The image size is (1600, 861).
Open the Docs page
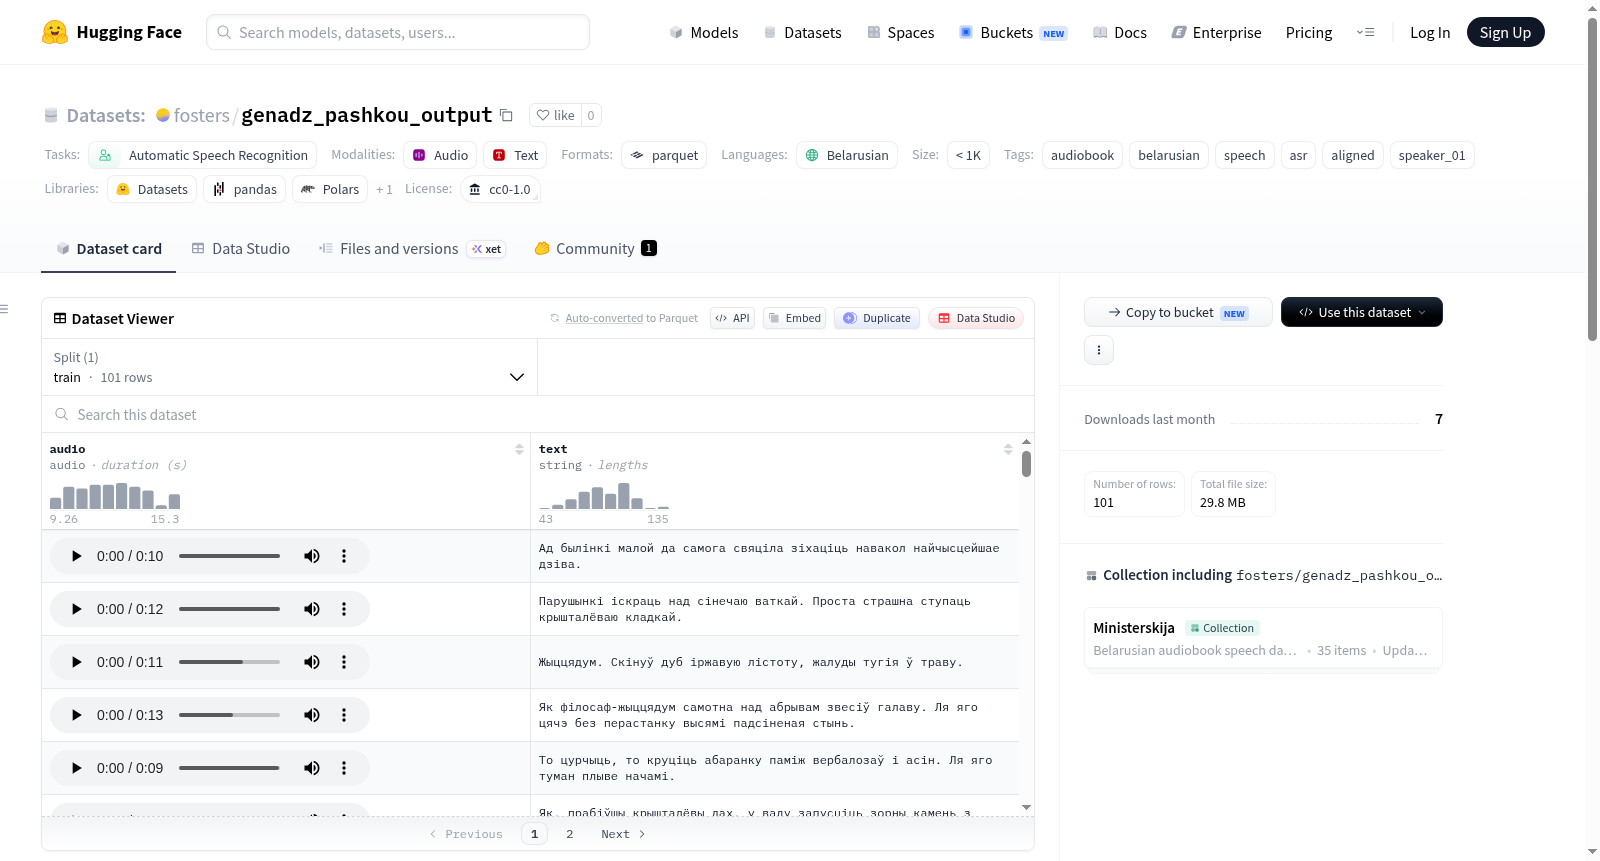[x=1120, y=32]
